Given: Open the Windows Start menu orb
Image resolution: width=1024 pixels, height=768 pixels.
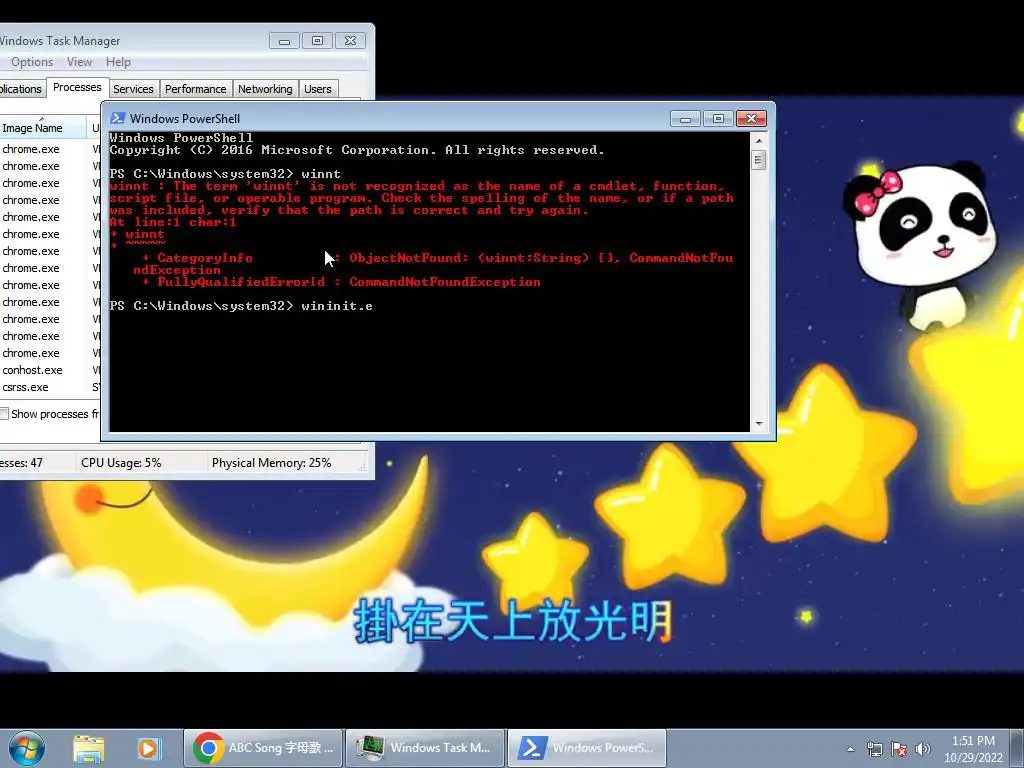Looking at the screenshot, I should (x=27, y=748).
